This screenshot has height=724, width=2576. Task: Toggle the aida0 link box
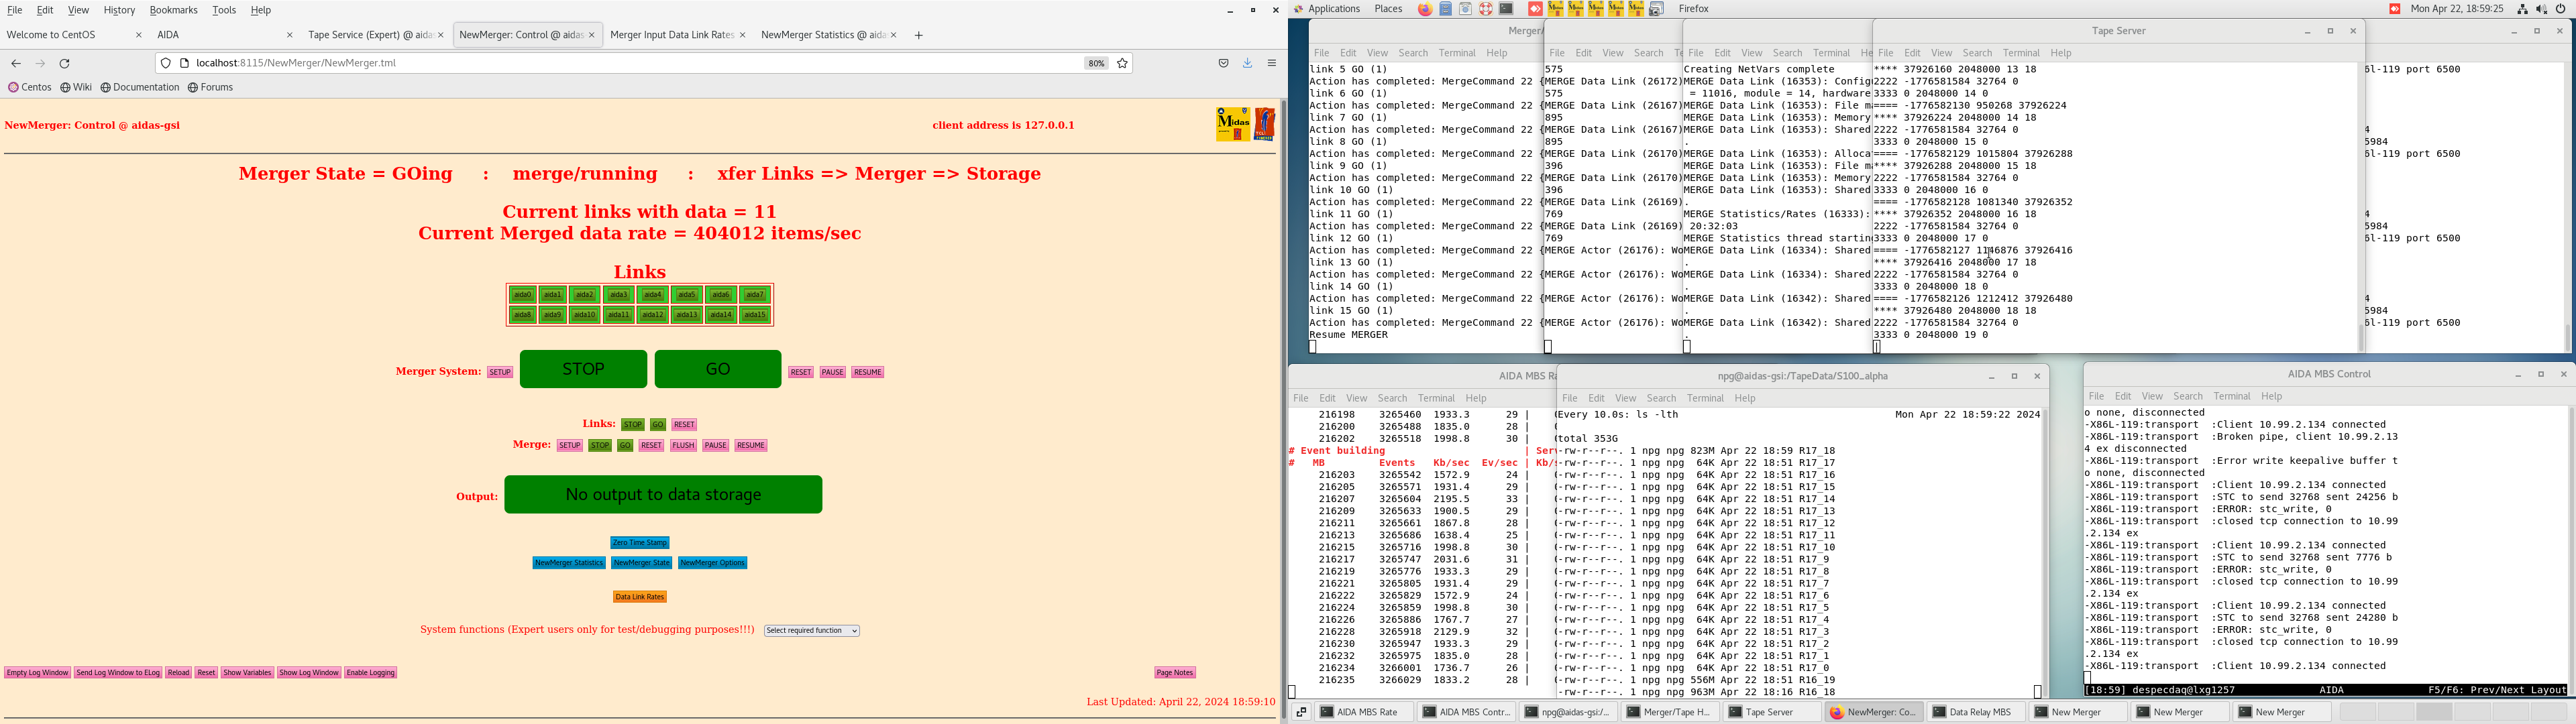pyautogui.click(x=522, y=295)
